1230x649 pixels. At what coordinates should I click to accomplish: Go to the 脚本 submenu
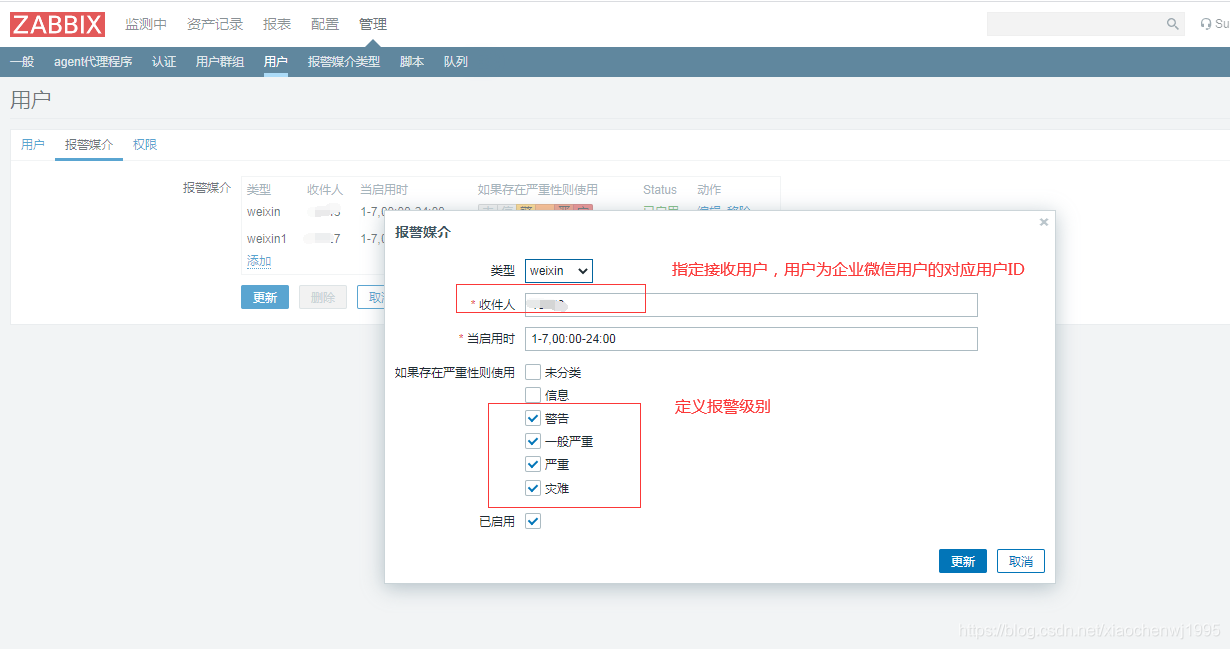pos(412,62)
